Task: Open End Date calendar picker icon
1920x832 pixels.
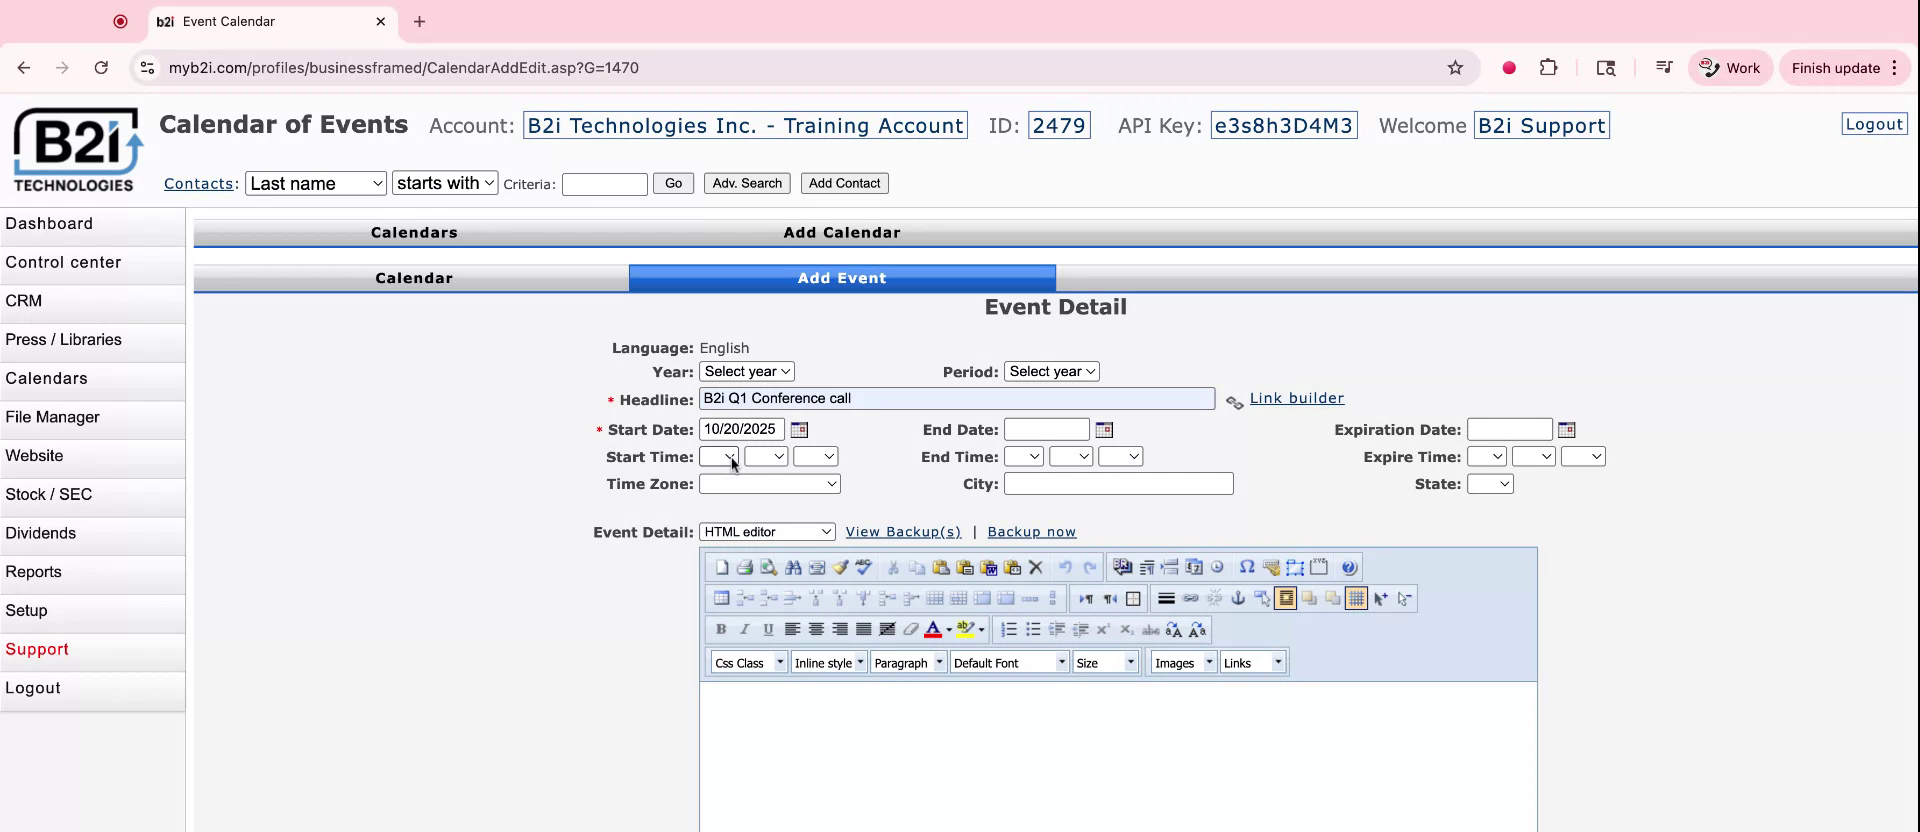Action: pos(1104,429)
